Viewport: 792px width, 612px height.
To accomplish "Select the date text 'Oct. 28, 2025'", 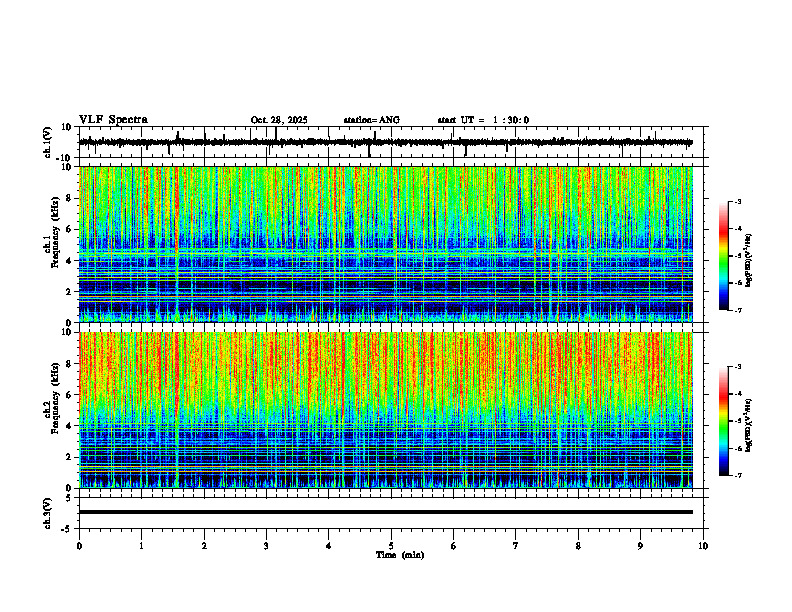I will point(279,120).
